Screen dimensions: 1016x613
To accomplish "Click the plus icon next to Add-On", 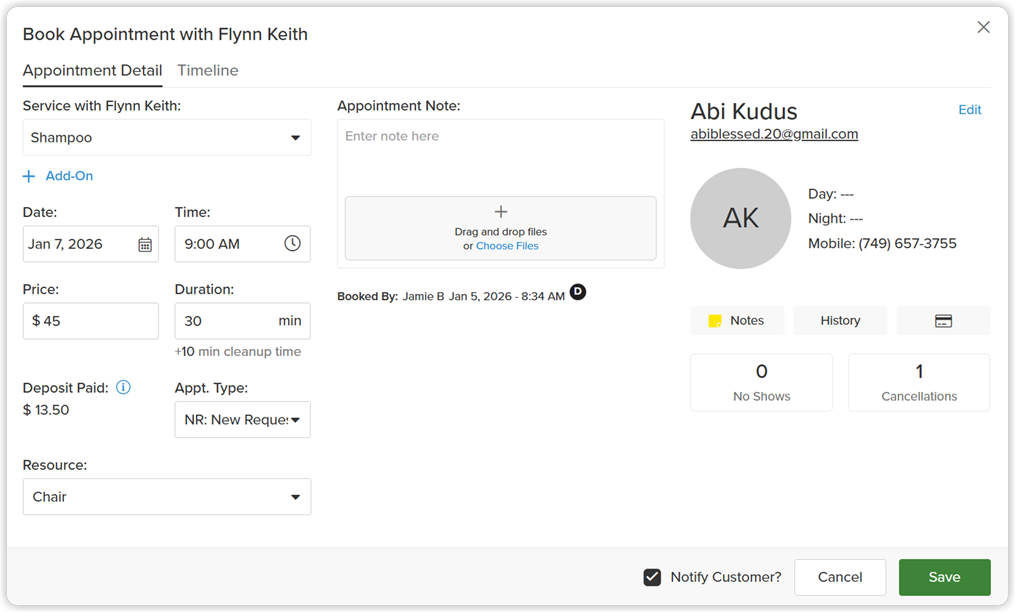I will pyautogui.click(x=29, y=176).
